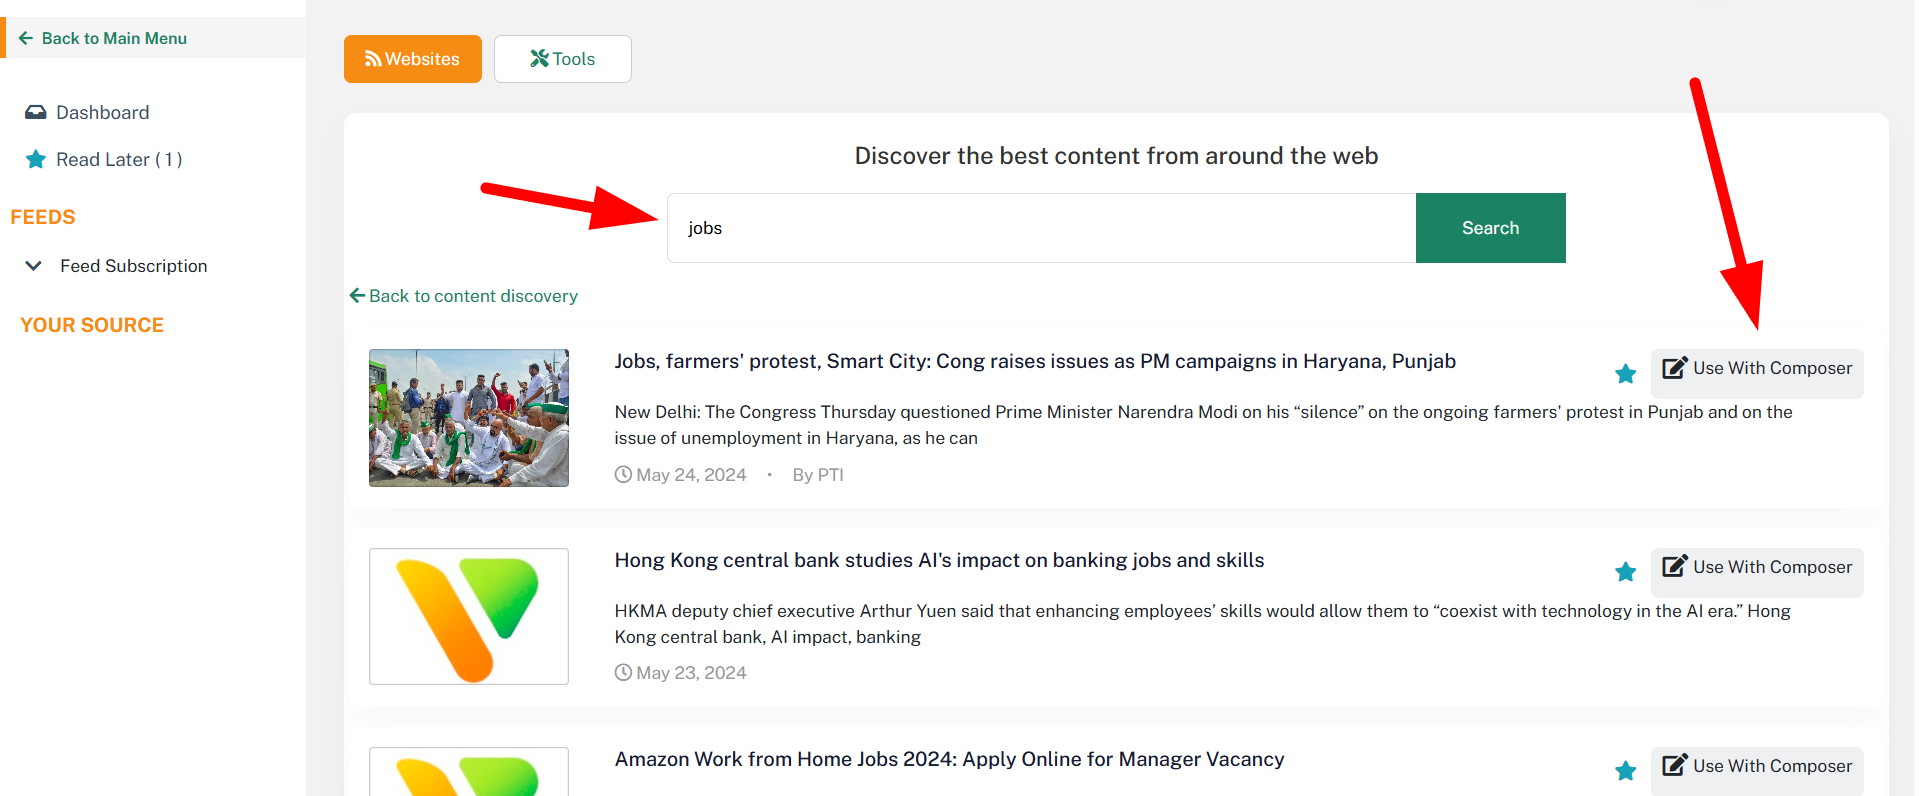Viewport: 1919px width, 796px height.
Task: Open the Websites tab
Action: coord(412,59)
